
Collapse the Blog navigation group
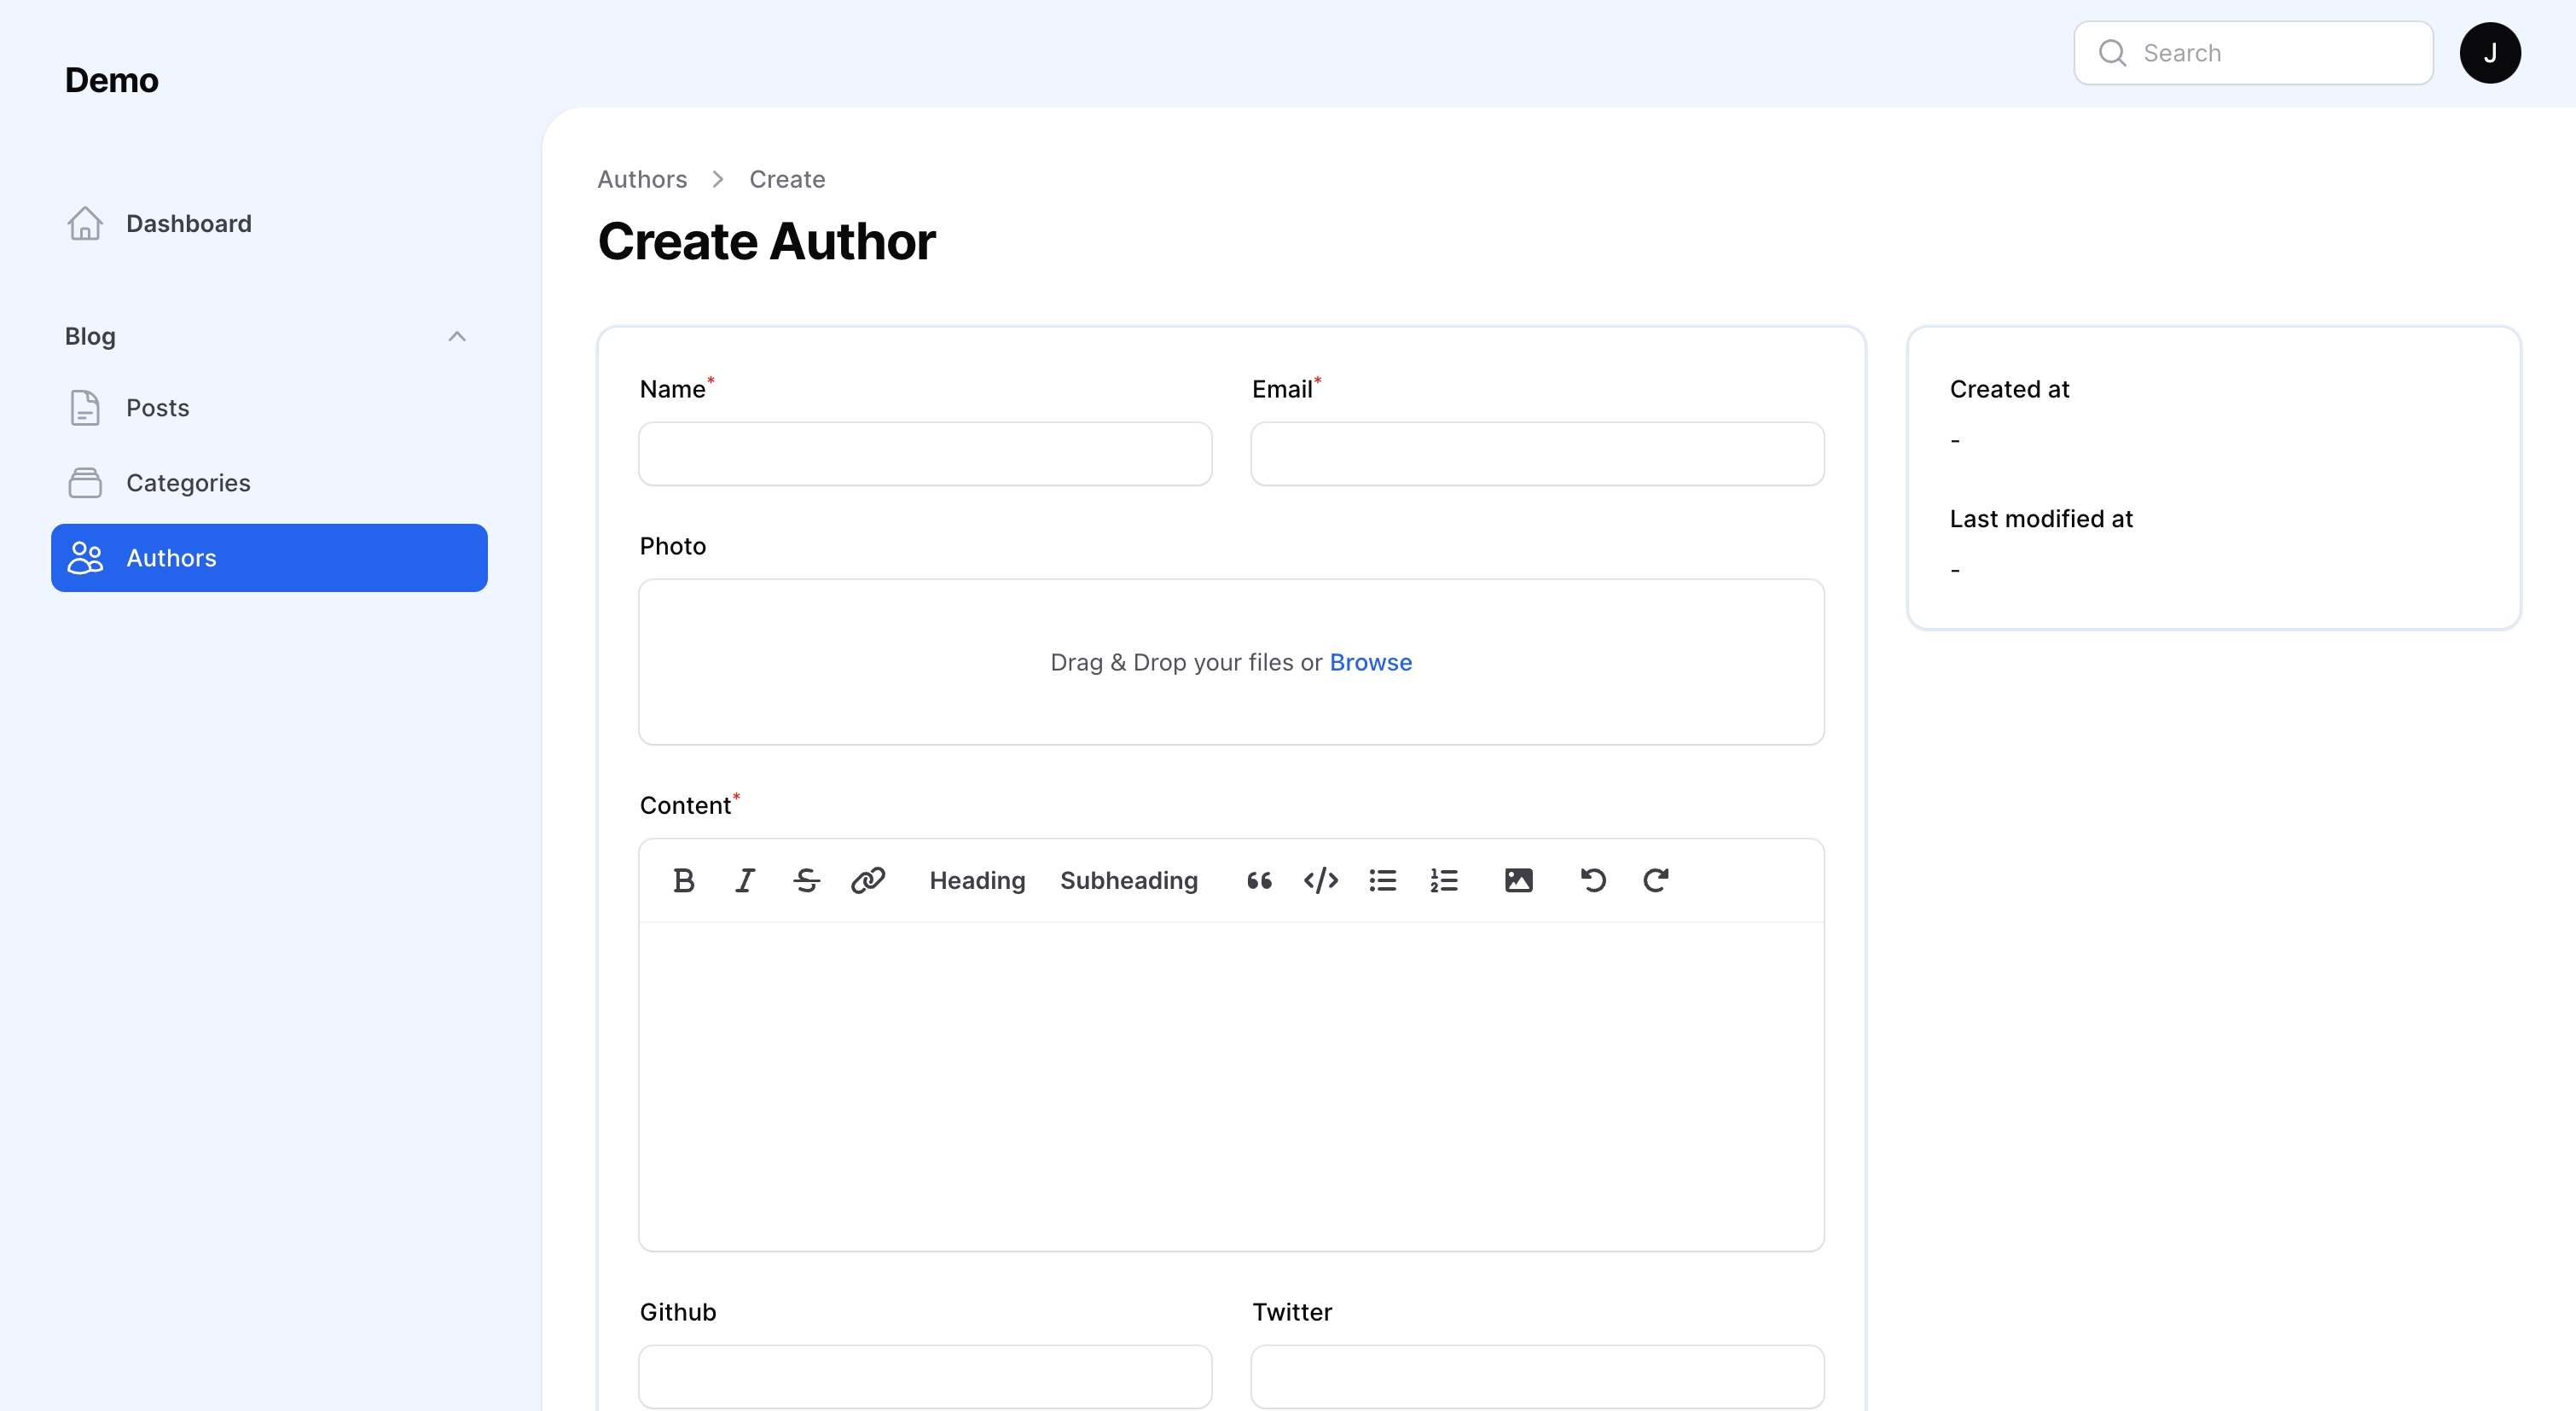tap(457, 336)
